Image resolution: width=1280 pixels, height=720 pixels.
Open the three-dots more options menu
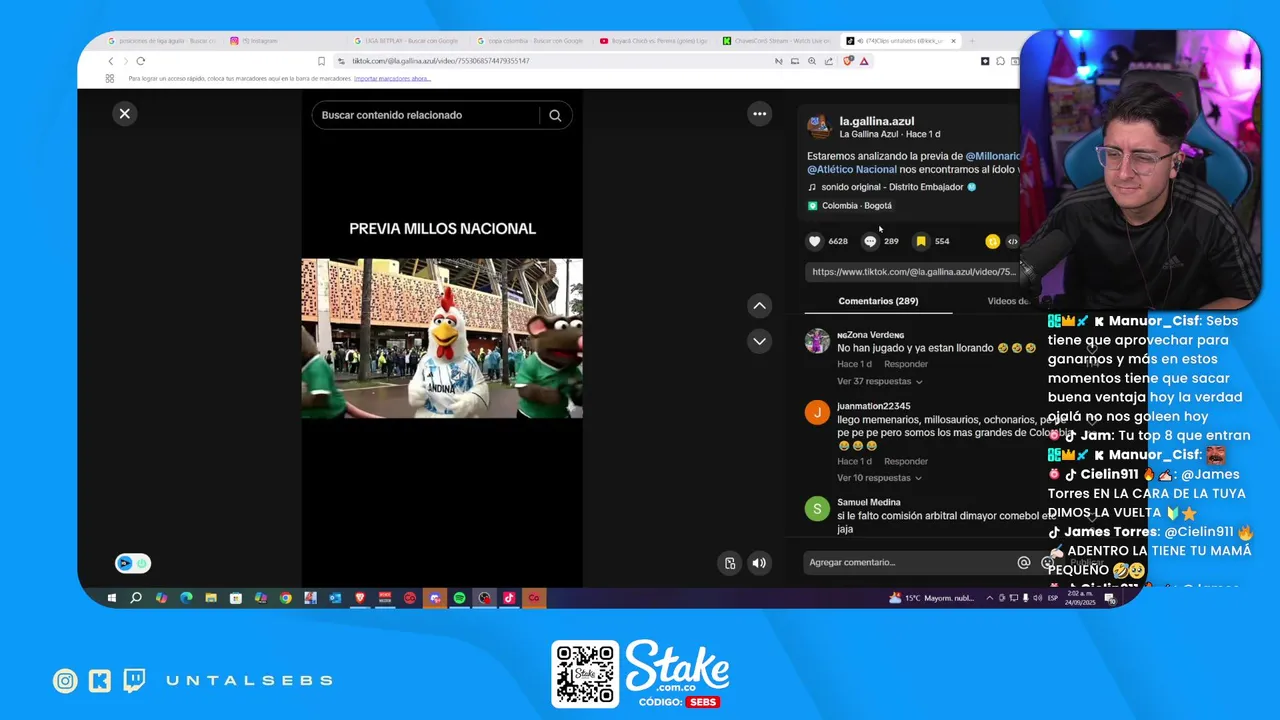[x=760, y=114]
